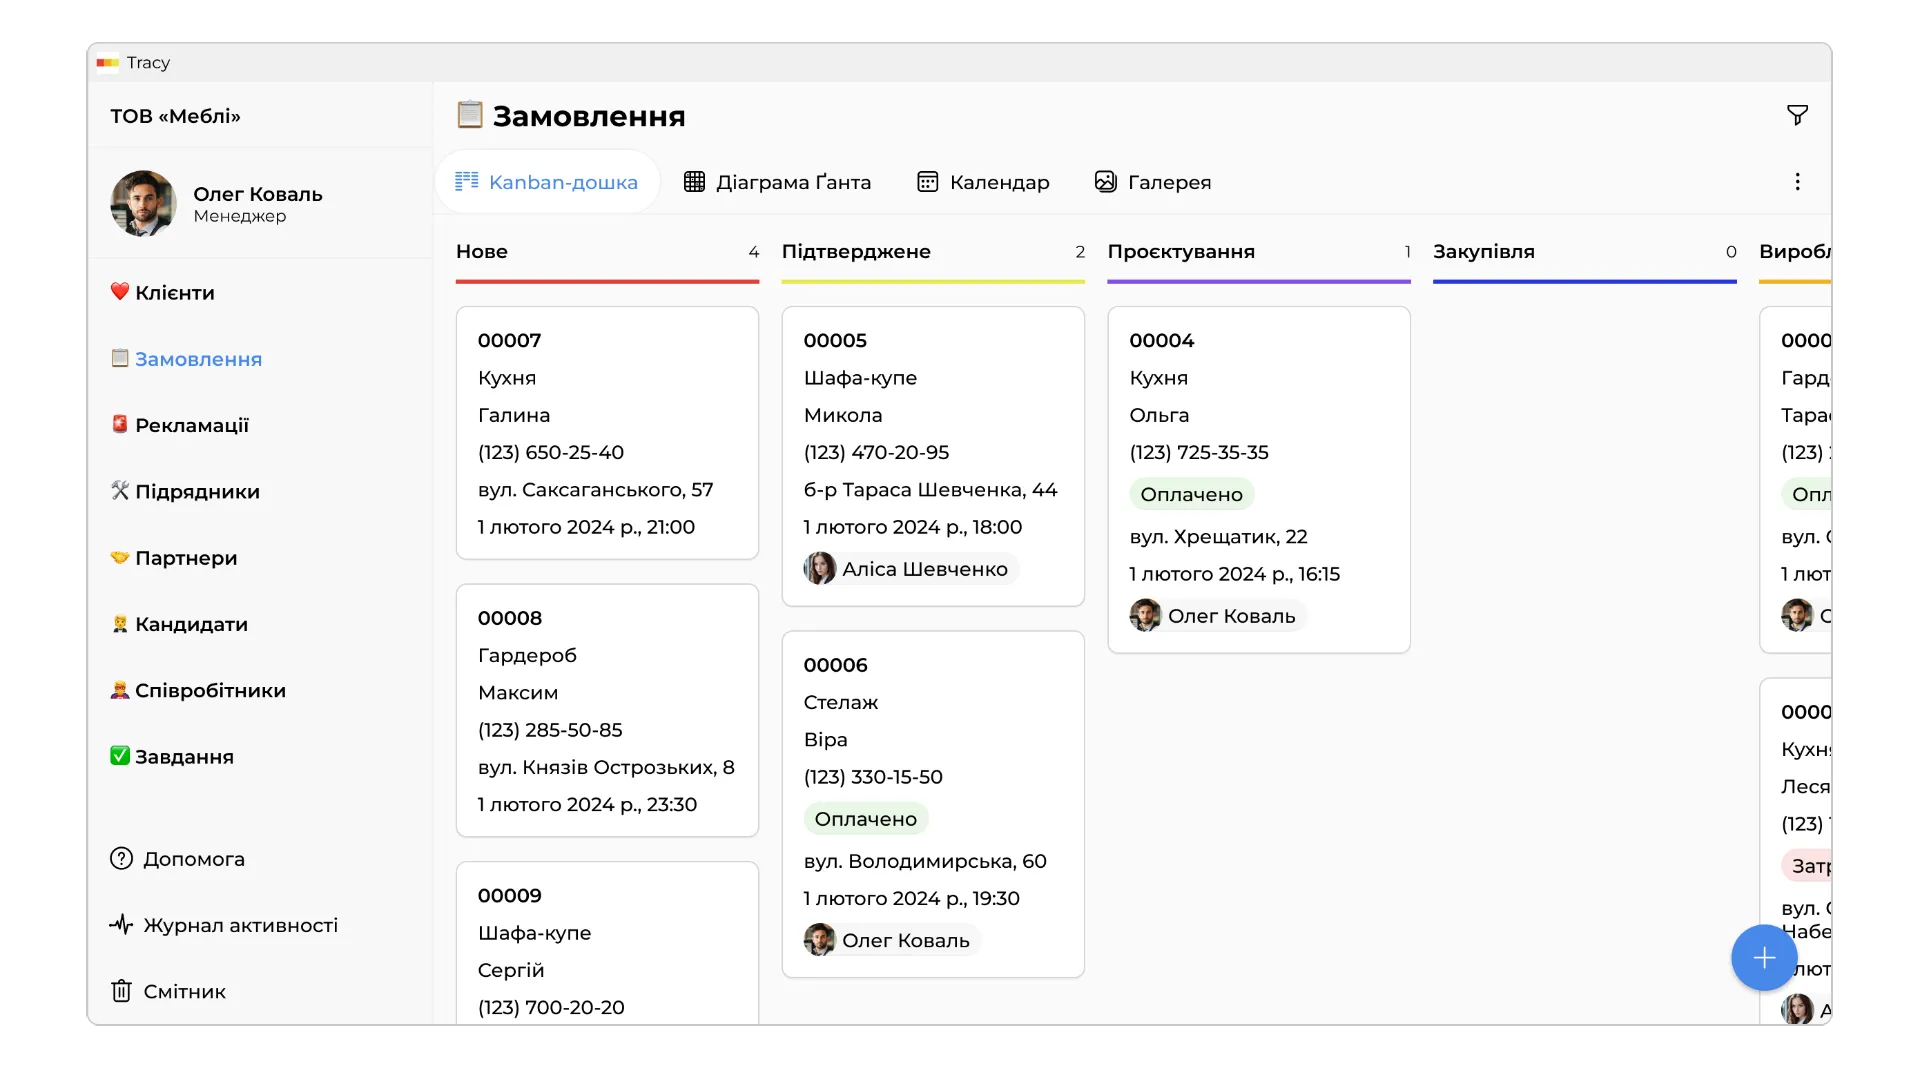Switch to the Діаграма Ґанта view

[x=777, y=182]
